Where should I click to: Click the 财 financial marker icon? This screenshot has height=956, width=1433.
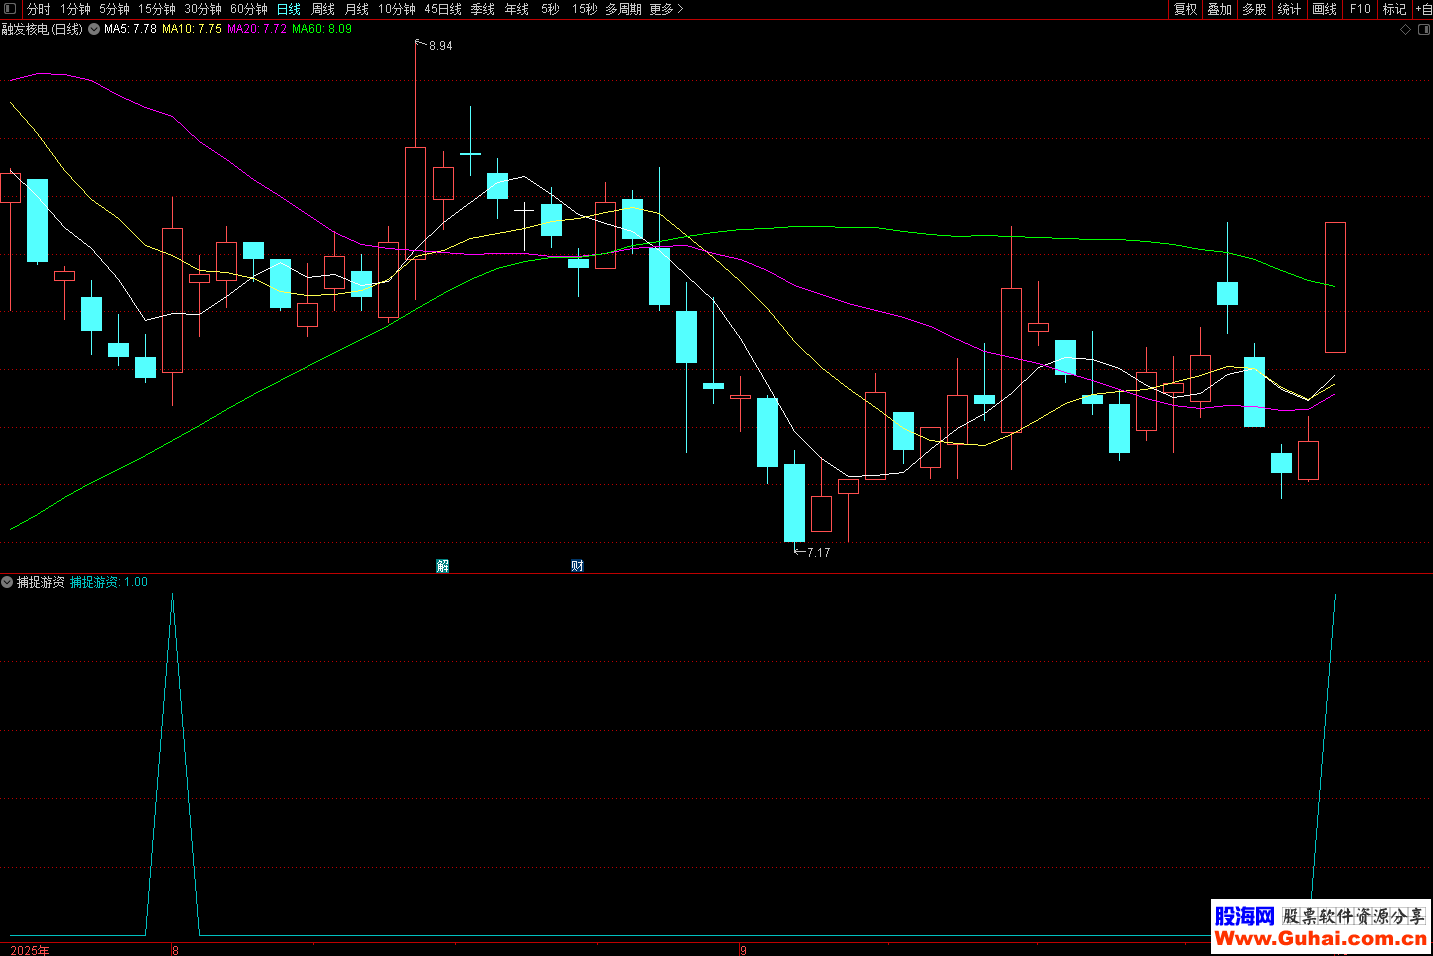point(577,566)
